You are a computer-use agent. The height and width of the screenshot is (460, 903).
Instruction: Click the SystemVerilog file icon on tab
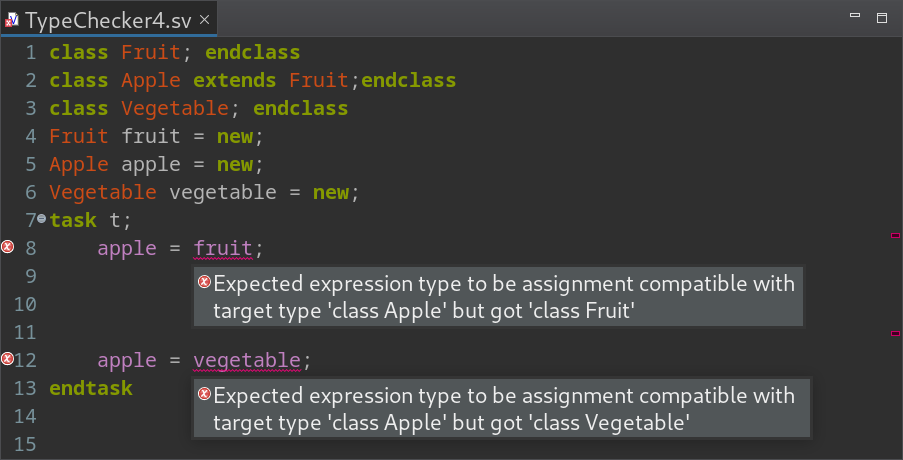pyautogui.click(x=12, y=21)
